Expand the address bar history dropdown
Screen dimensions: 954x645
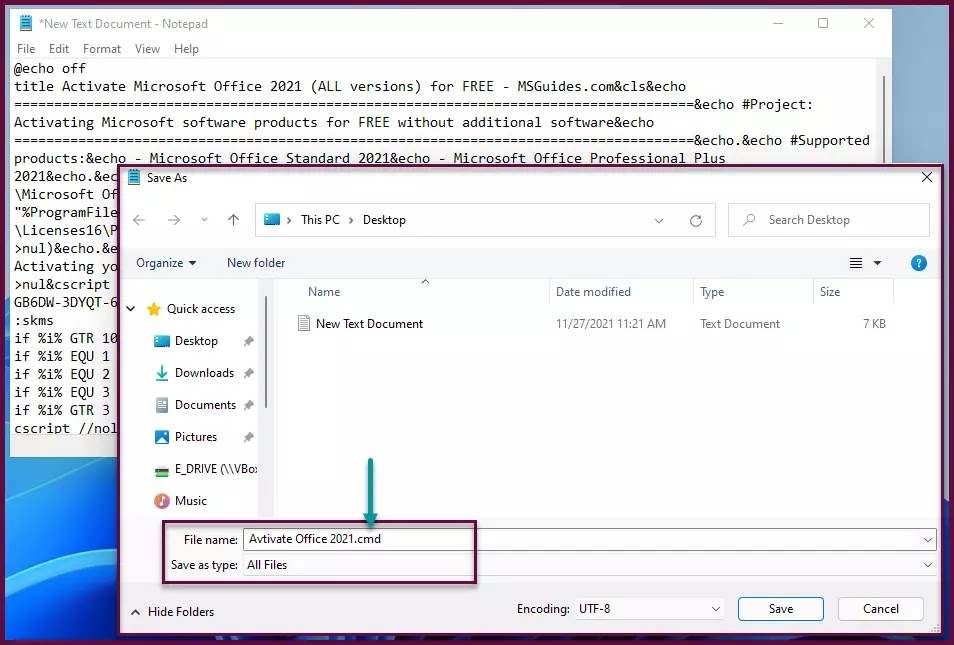[659, 220]
